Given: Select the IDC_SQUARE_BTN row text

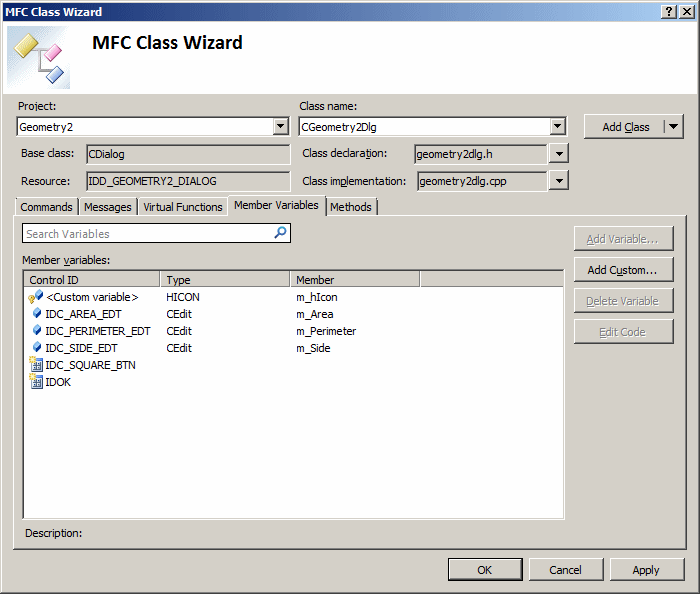Looking at the screenshot, I should click(x=91, y=365).
